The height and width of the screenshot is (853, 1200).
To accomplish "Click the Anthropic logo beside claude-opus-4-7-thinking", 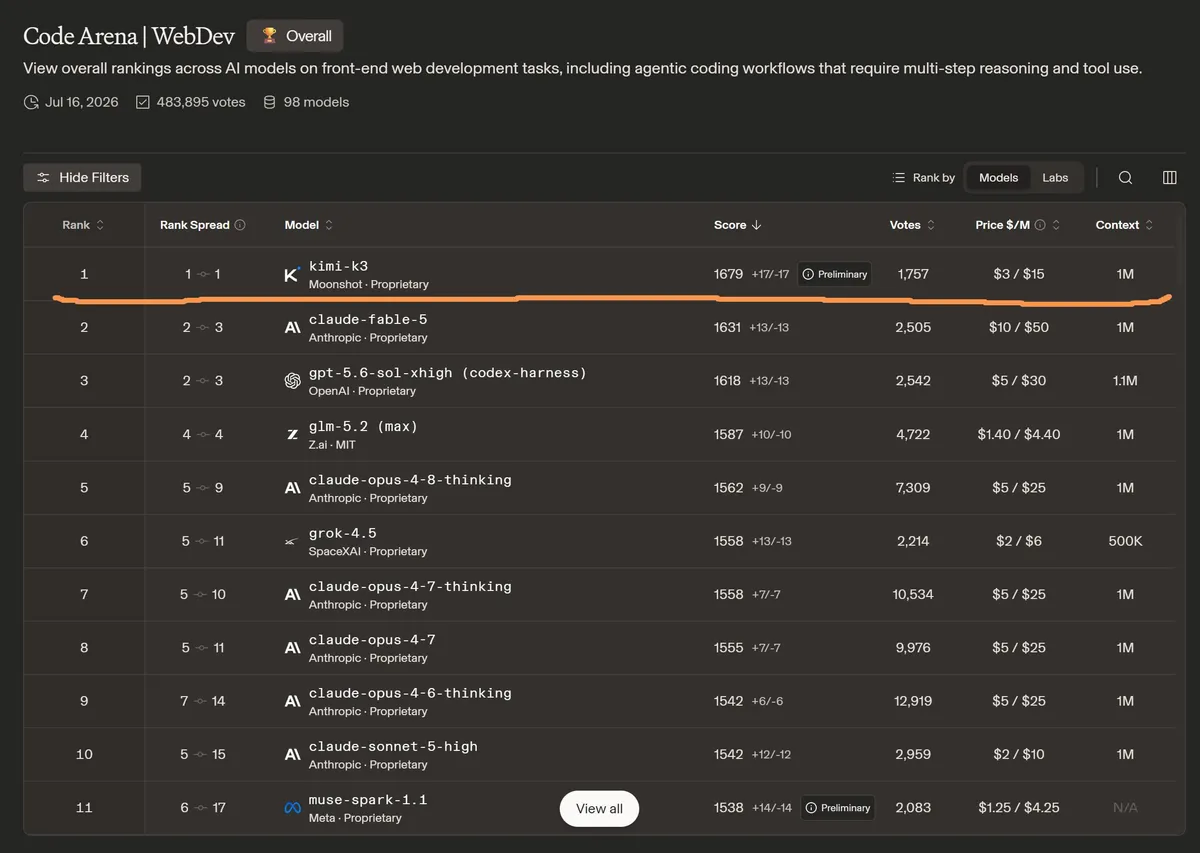I will point(292,594).
